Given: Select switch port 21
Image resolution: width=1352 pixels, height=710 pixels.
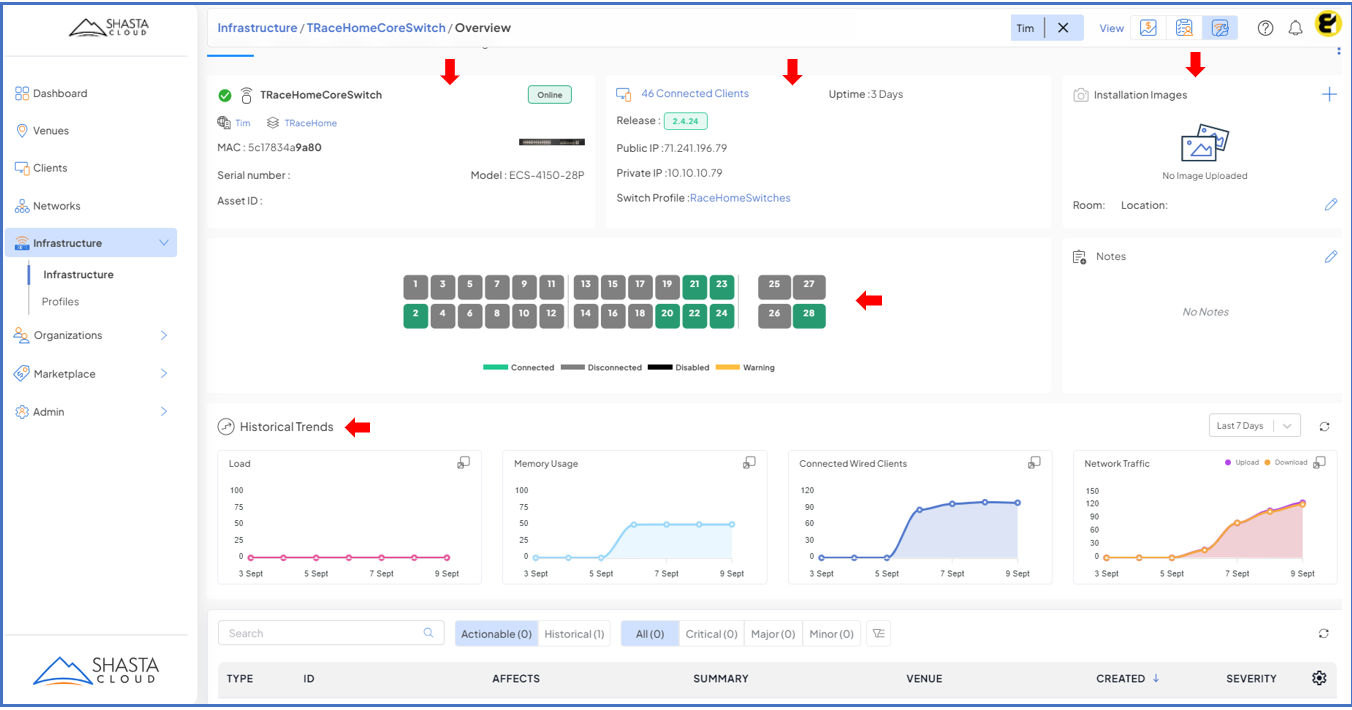Looking at the screenshot, I should tap(695, 286).
